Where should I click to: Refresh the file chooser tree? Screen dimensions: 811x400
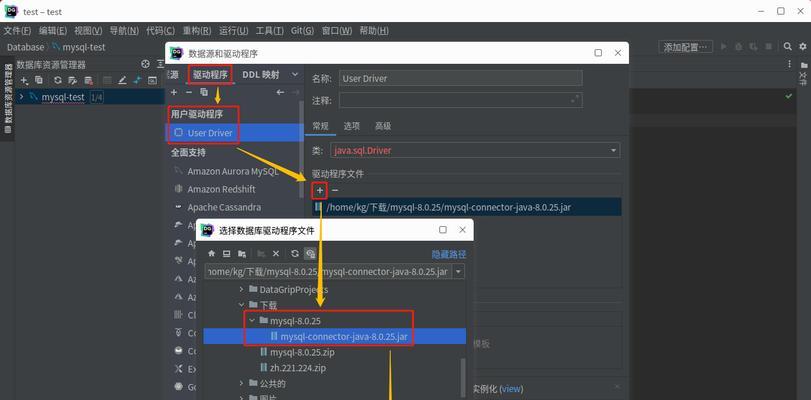point(295,254)
